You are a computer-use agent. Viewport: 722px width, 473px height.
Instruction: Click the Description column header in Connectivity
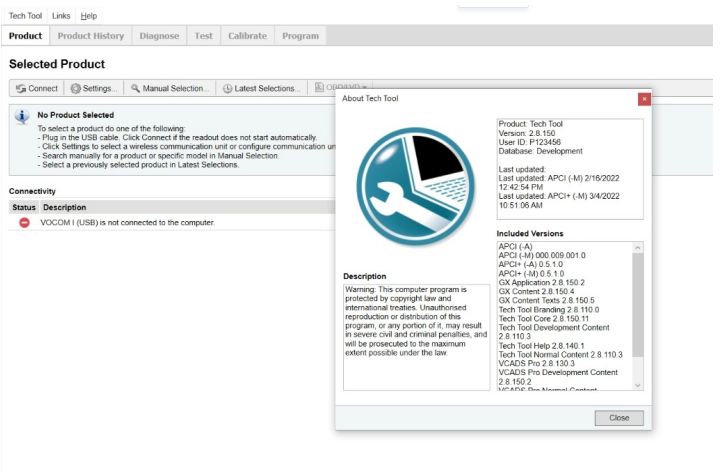64,207
